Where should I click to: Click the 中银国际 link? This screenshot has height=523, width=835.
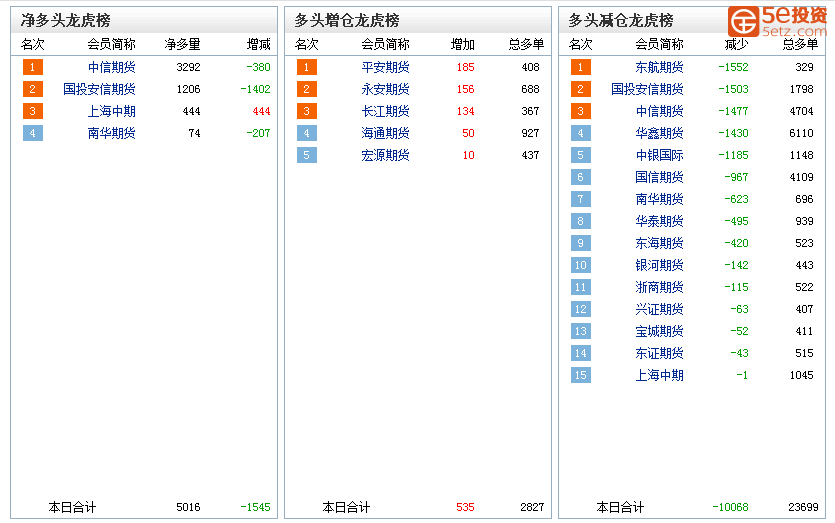click(659, 155)
